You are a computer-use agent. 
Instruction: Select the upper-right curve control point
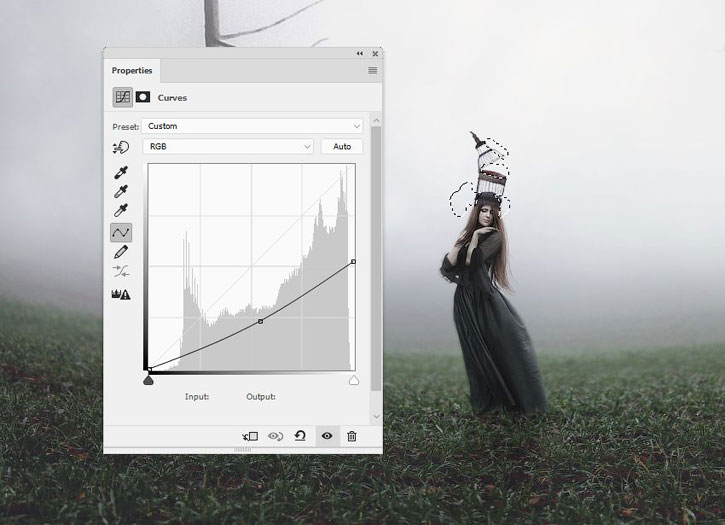(x=354, y=262)
